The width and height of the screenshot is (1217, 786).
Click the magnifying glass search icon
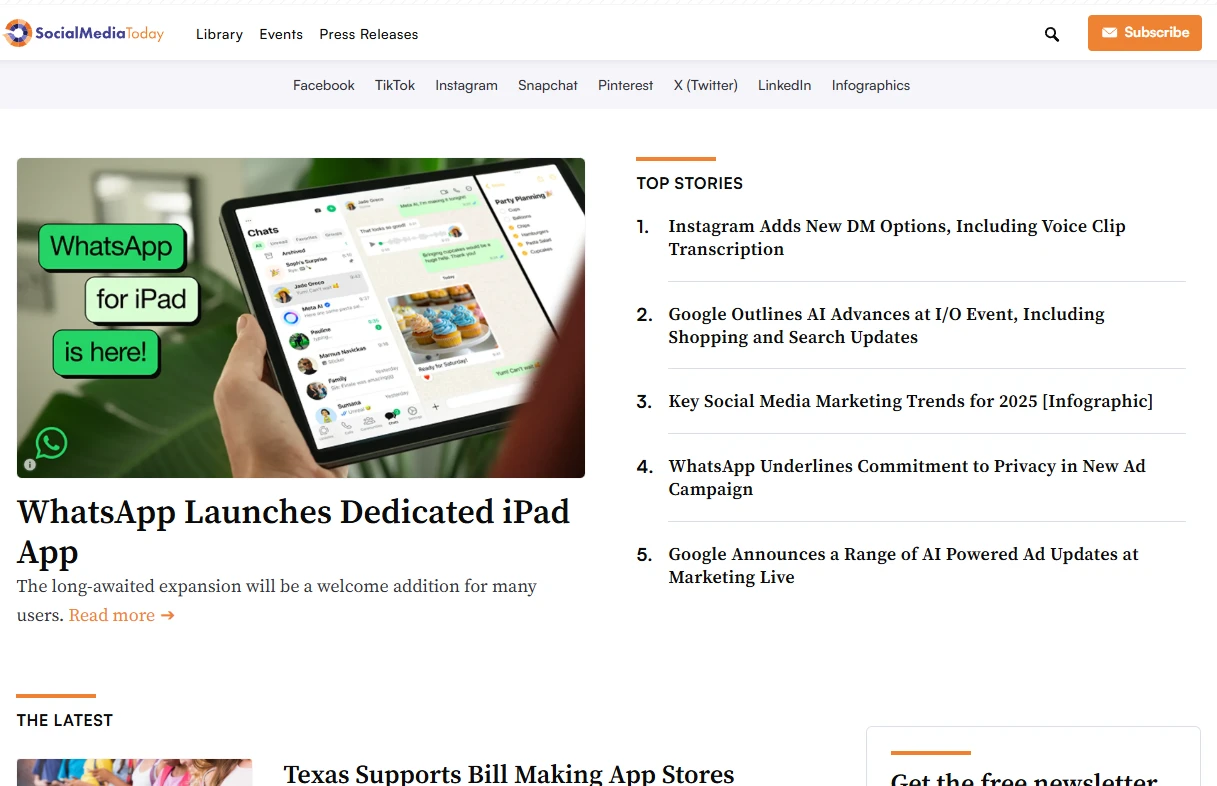pyautogui.click(x=1051, y=34)
